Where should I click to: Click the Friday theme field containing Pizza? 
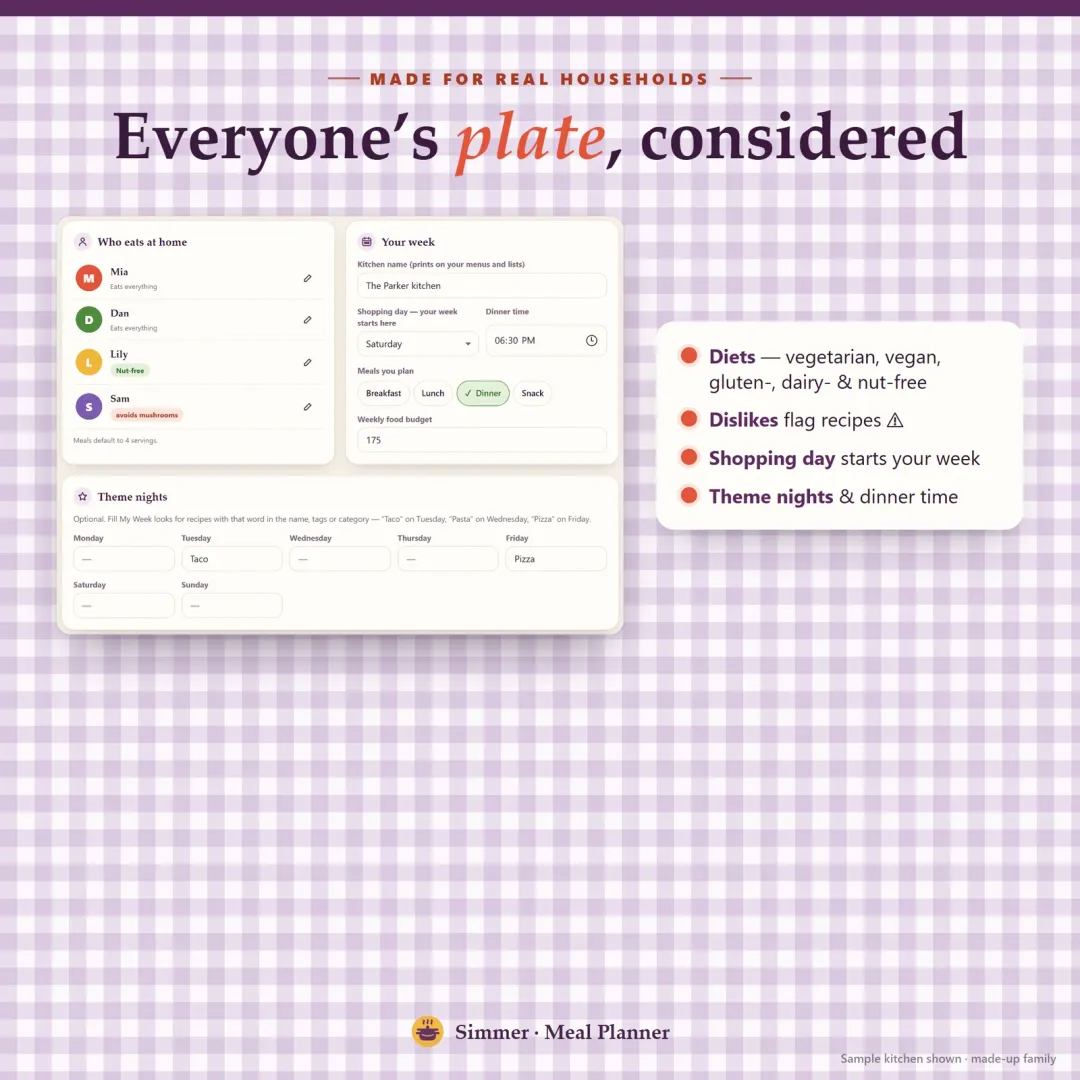coord(556,559)
